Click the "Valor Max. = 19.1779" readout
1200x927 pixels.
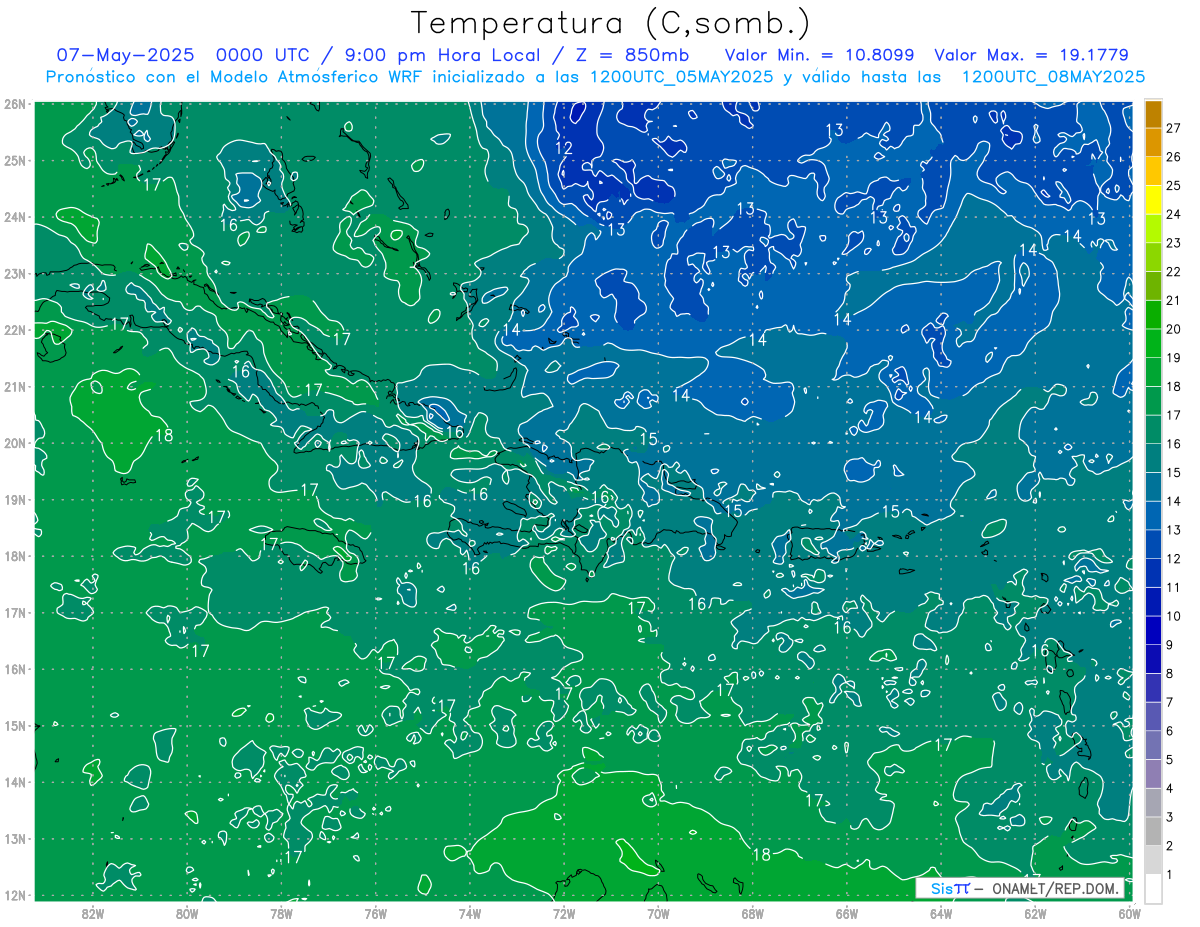pos(1031,56)
